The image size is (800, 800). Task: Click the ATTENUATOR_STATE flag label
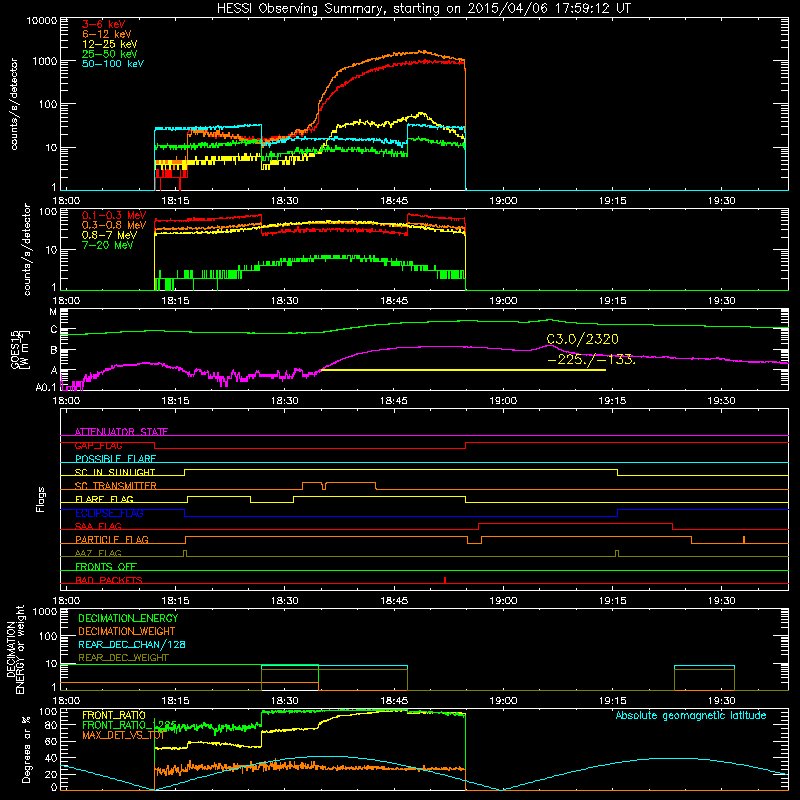tap(121, 432)
